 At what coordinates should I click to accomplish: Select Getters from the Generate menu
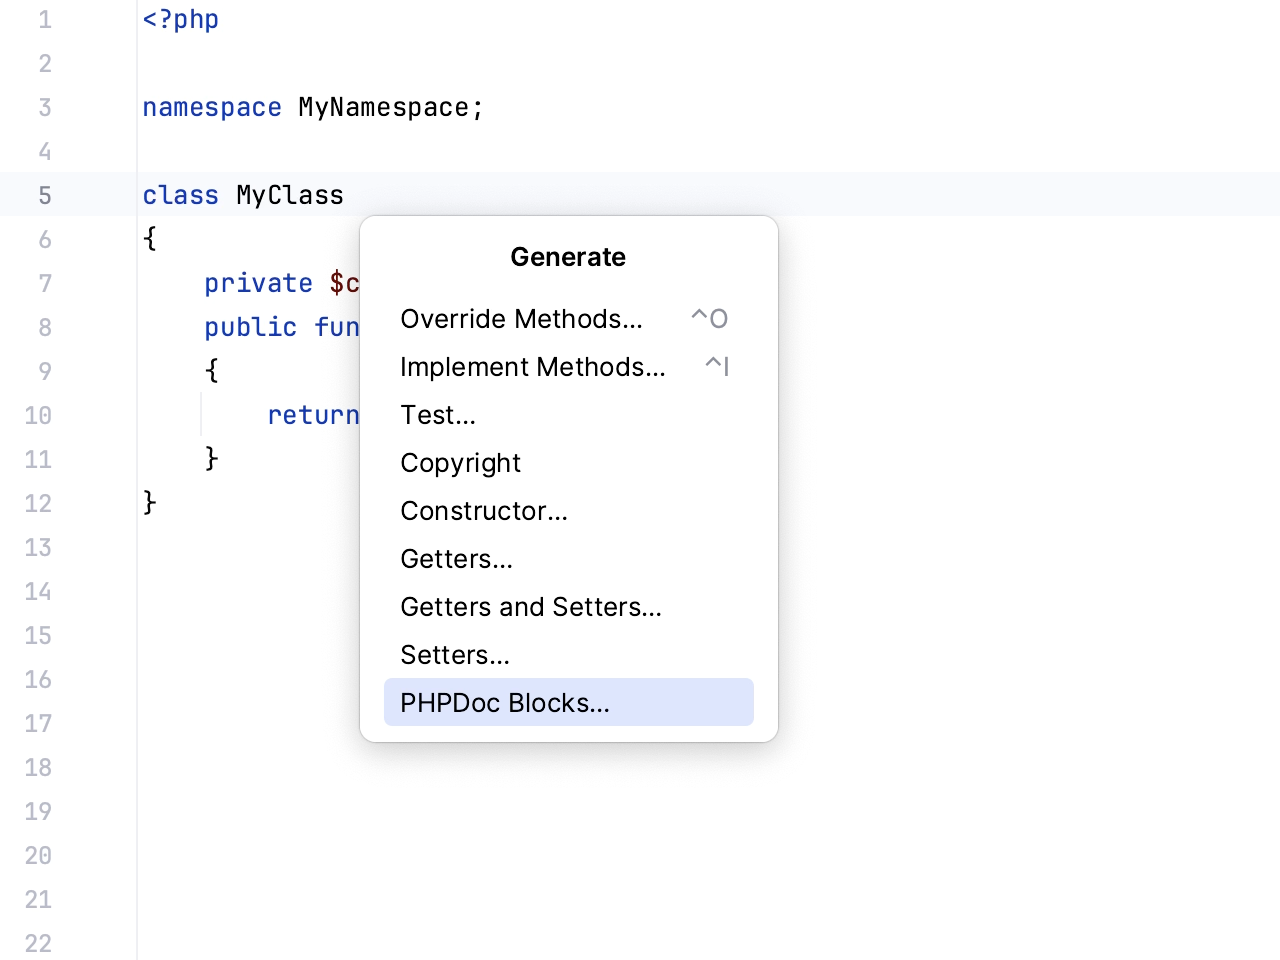[x=456, y=559]
